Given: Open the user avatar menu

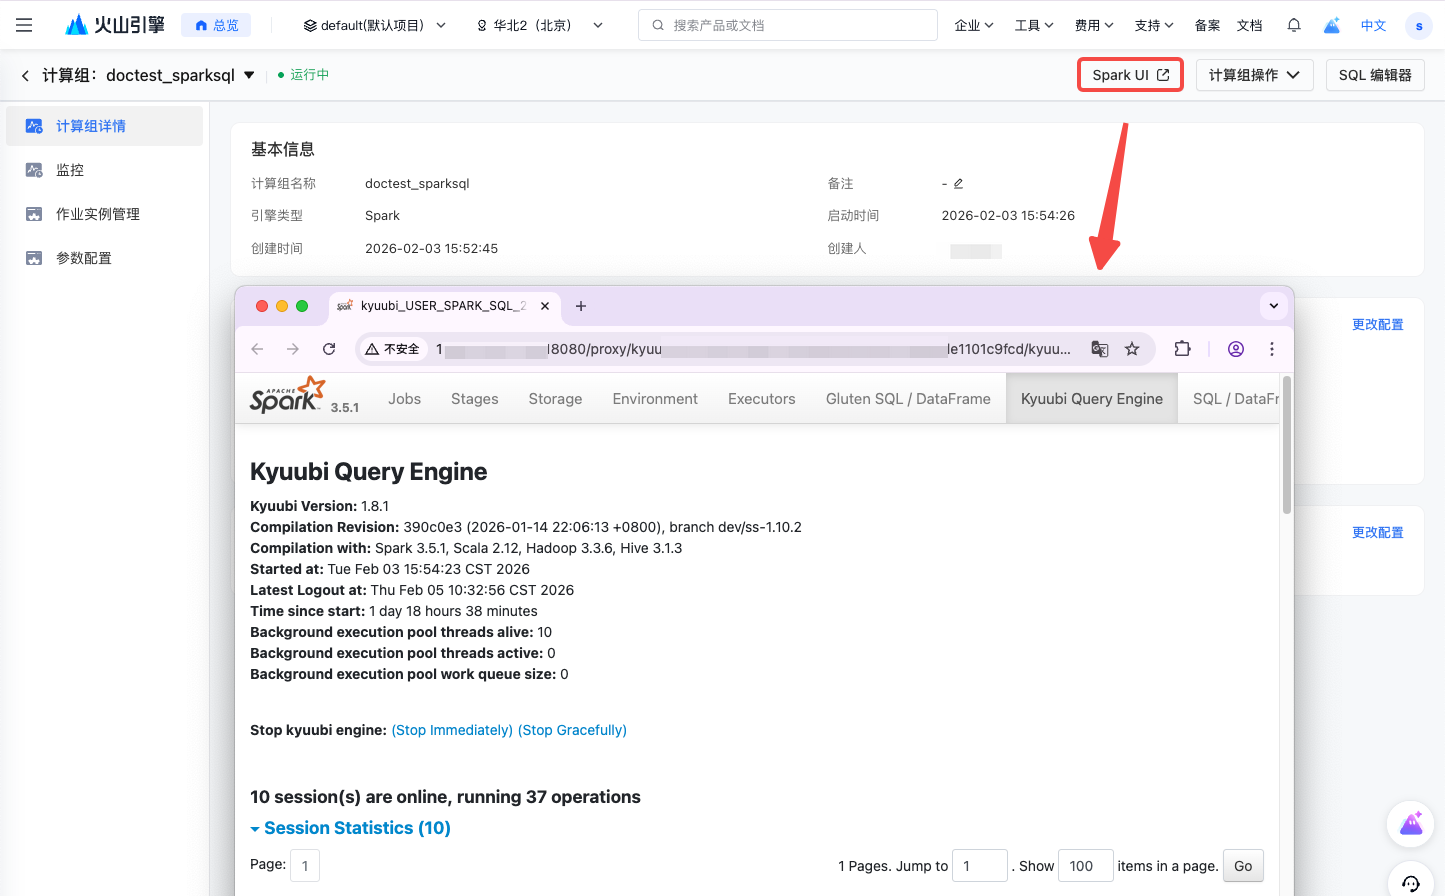Looking at the screenshot, I should point(1419,26).
